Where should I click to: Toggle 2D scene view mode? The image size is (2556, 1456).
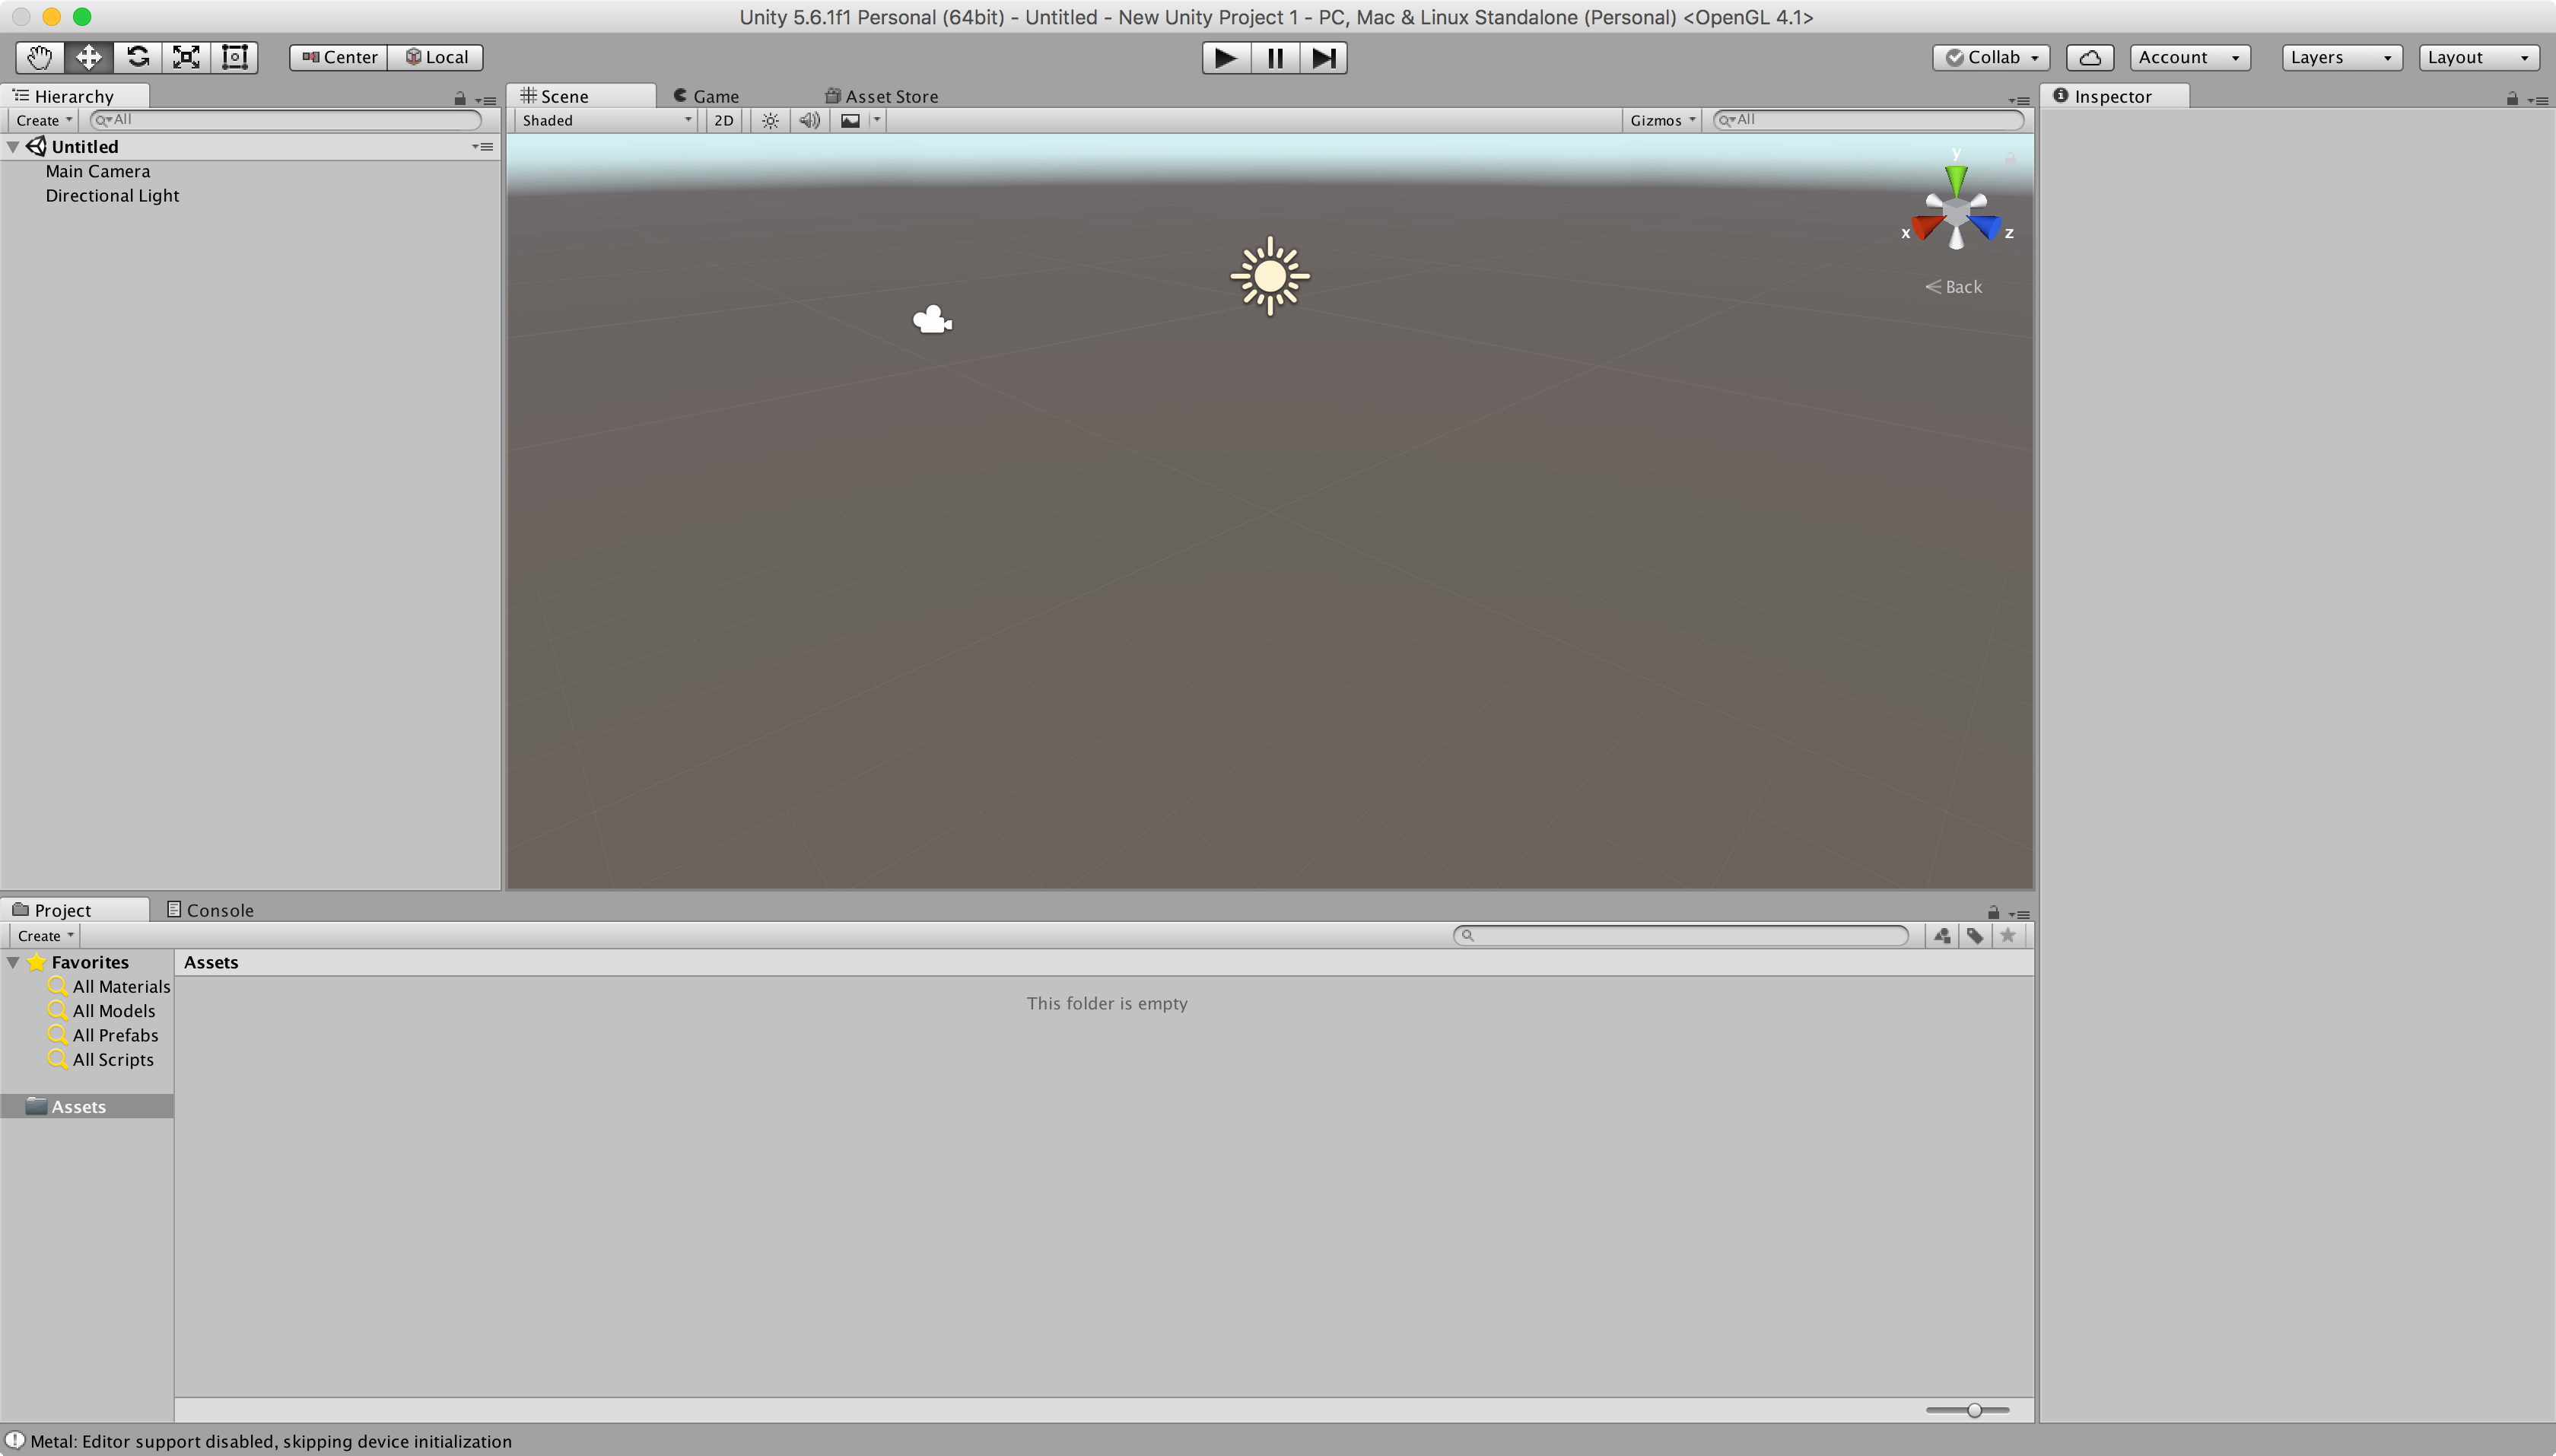pyautogui.click(x=723, y=120)
